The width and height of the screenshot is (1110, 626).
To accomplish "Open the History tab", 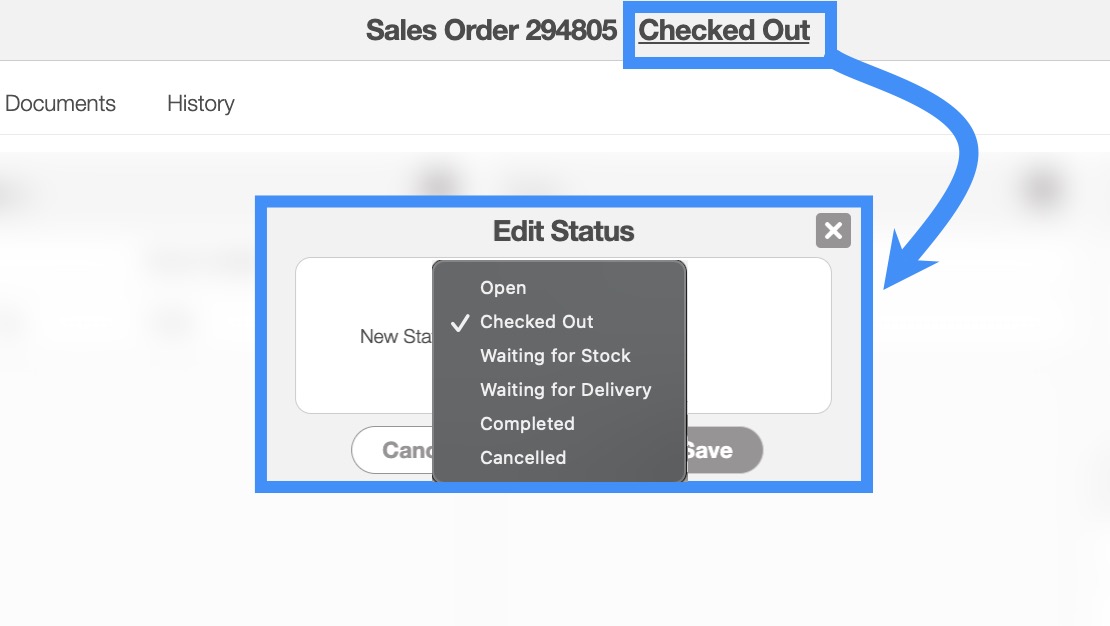I will (x=200, y=104).
